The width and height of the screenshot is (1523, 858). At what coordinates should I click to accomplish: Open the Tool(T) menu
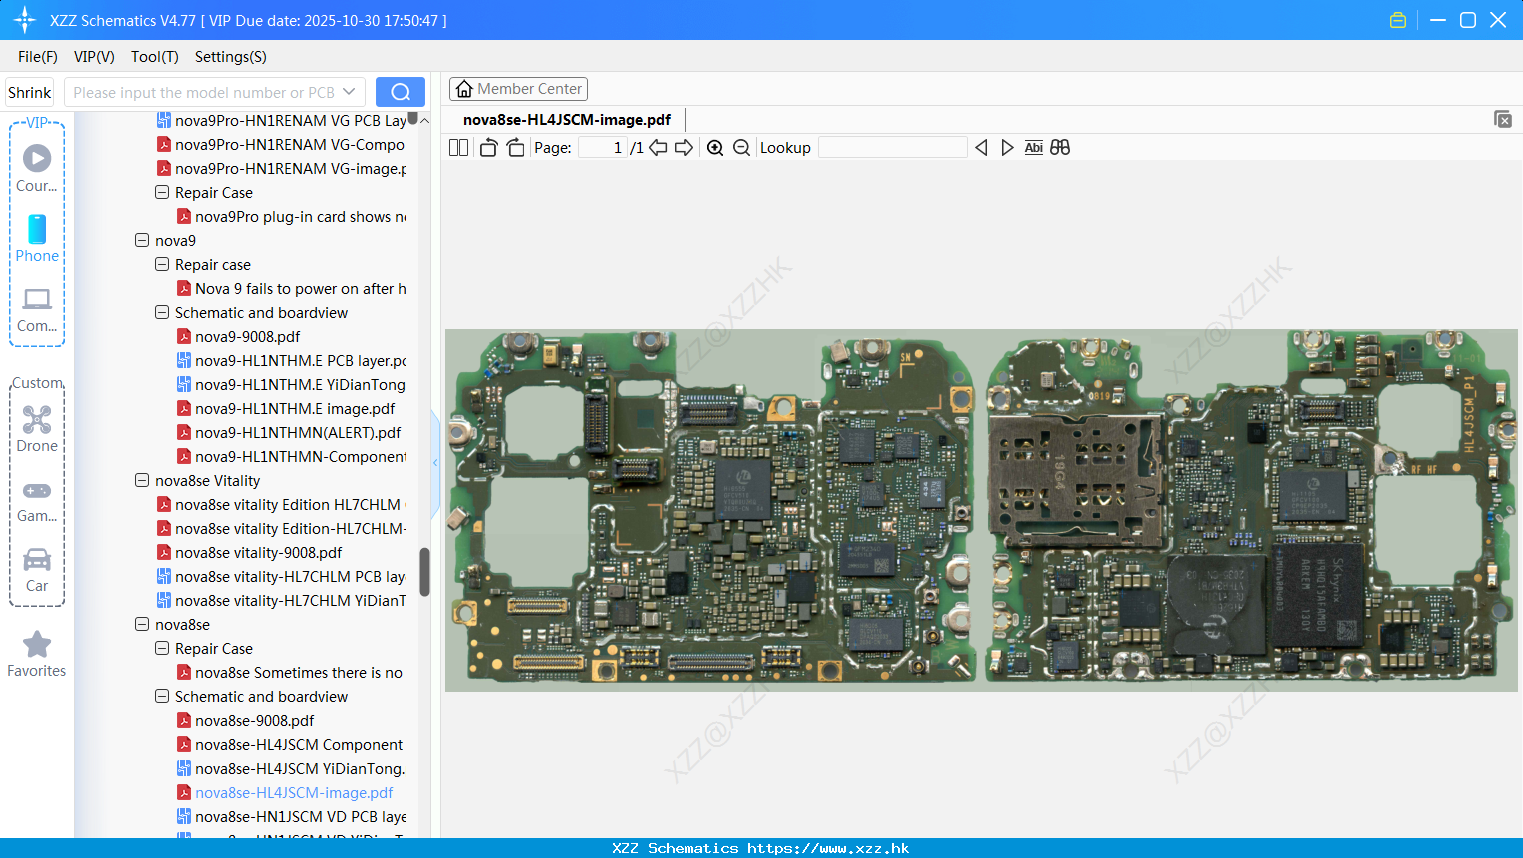tap(155, 57)
